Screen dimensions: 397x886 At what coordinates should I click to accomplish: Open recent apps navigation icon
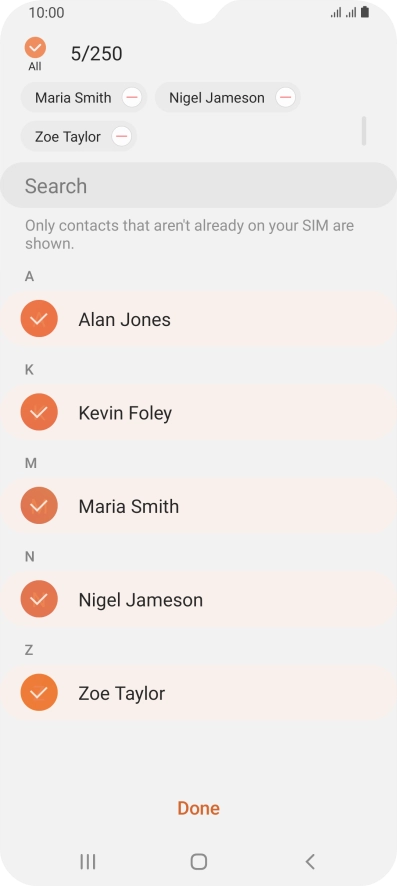pyautogui.click(x=88, y=861)
